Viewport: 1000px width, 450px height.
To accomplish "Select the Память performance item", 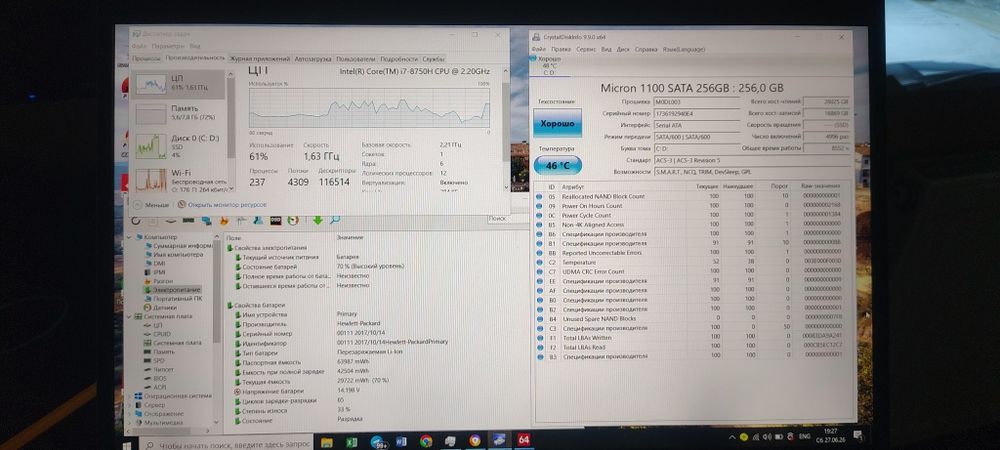I will coord(179,113).
